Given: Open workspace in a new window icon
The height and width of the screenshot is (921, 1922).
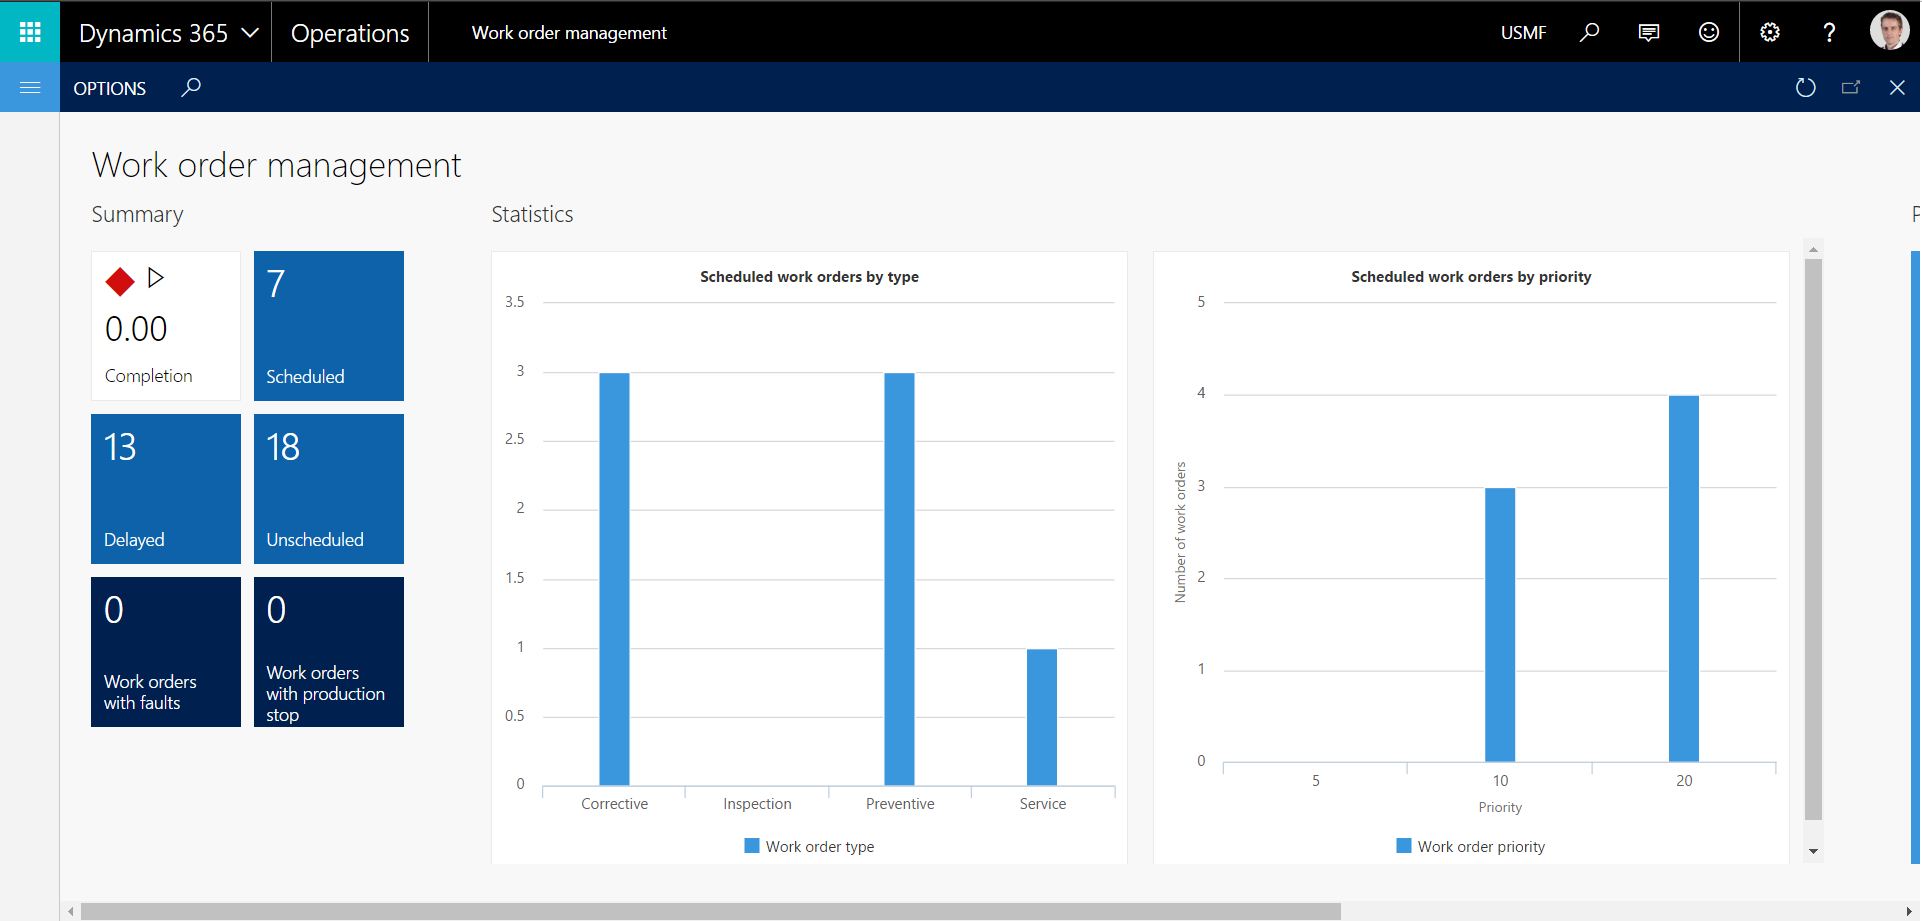Looking at the screenshot, I should pyautogui.click(x=1851, y=87).
